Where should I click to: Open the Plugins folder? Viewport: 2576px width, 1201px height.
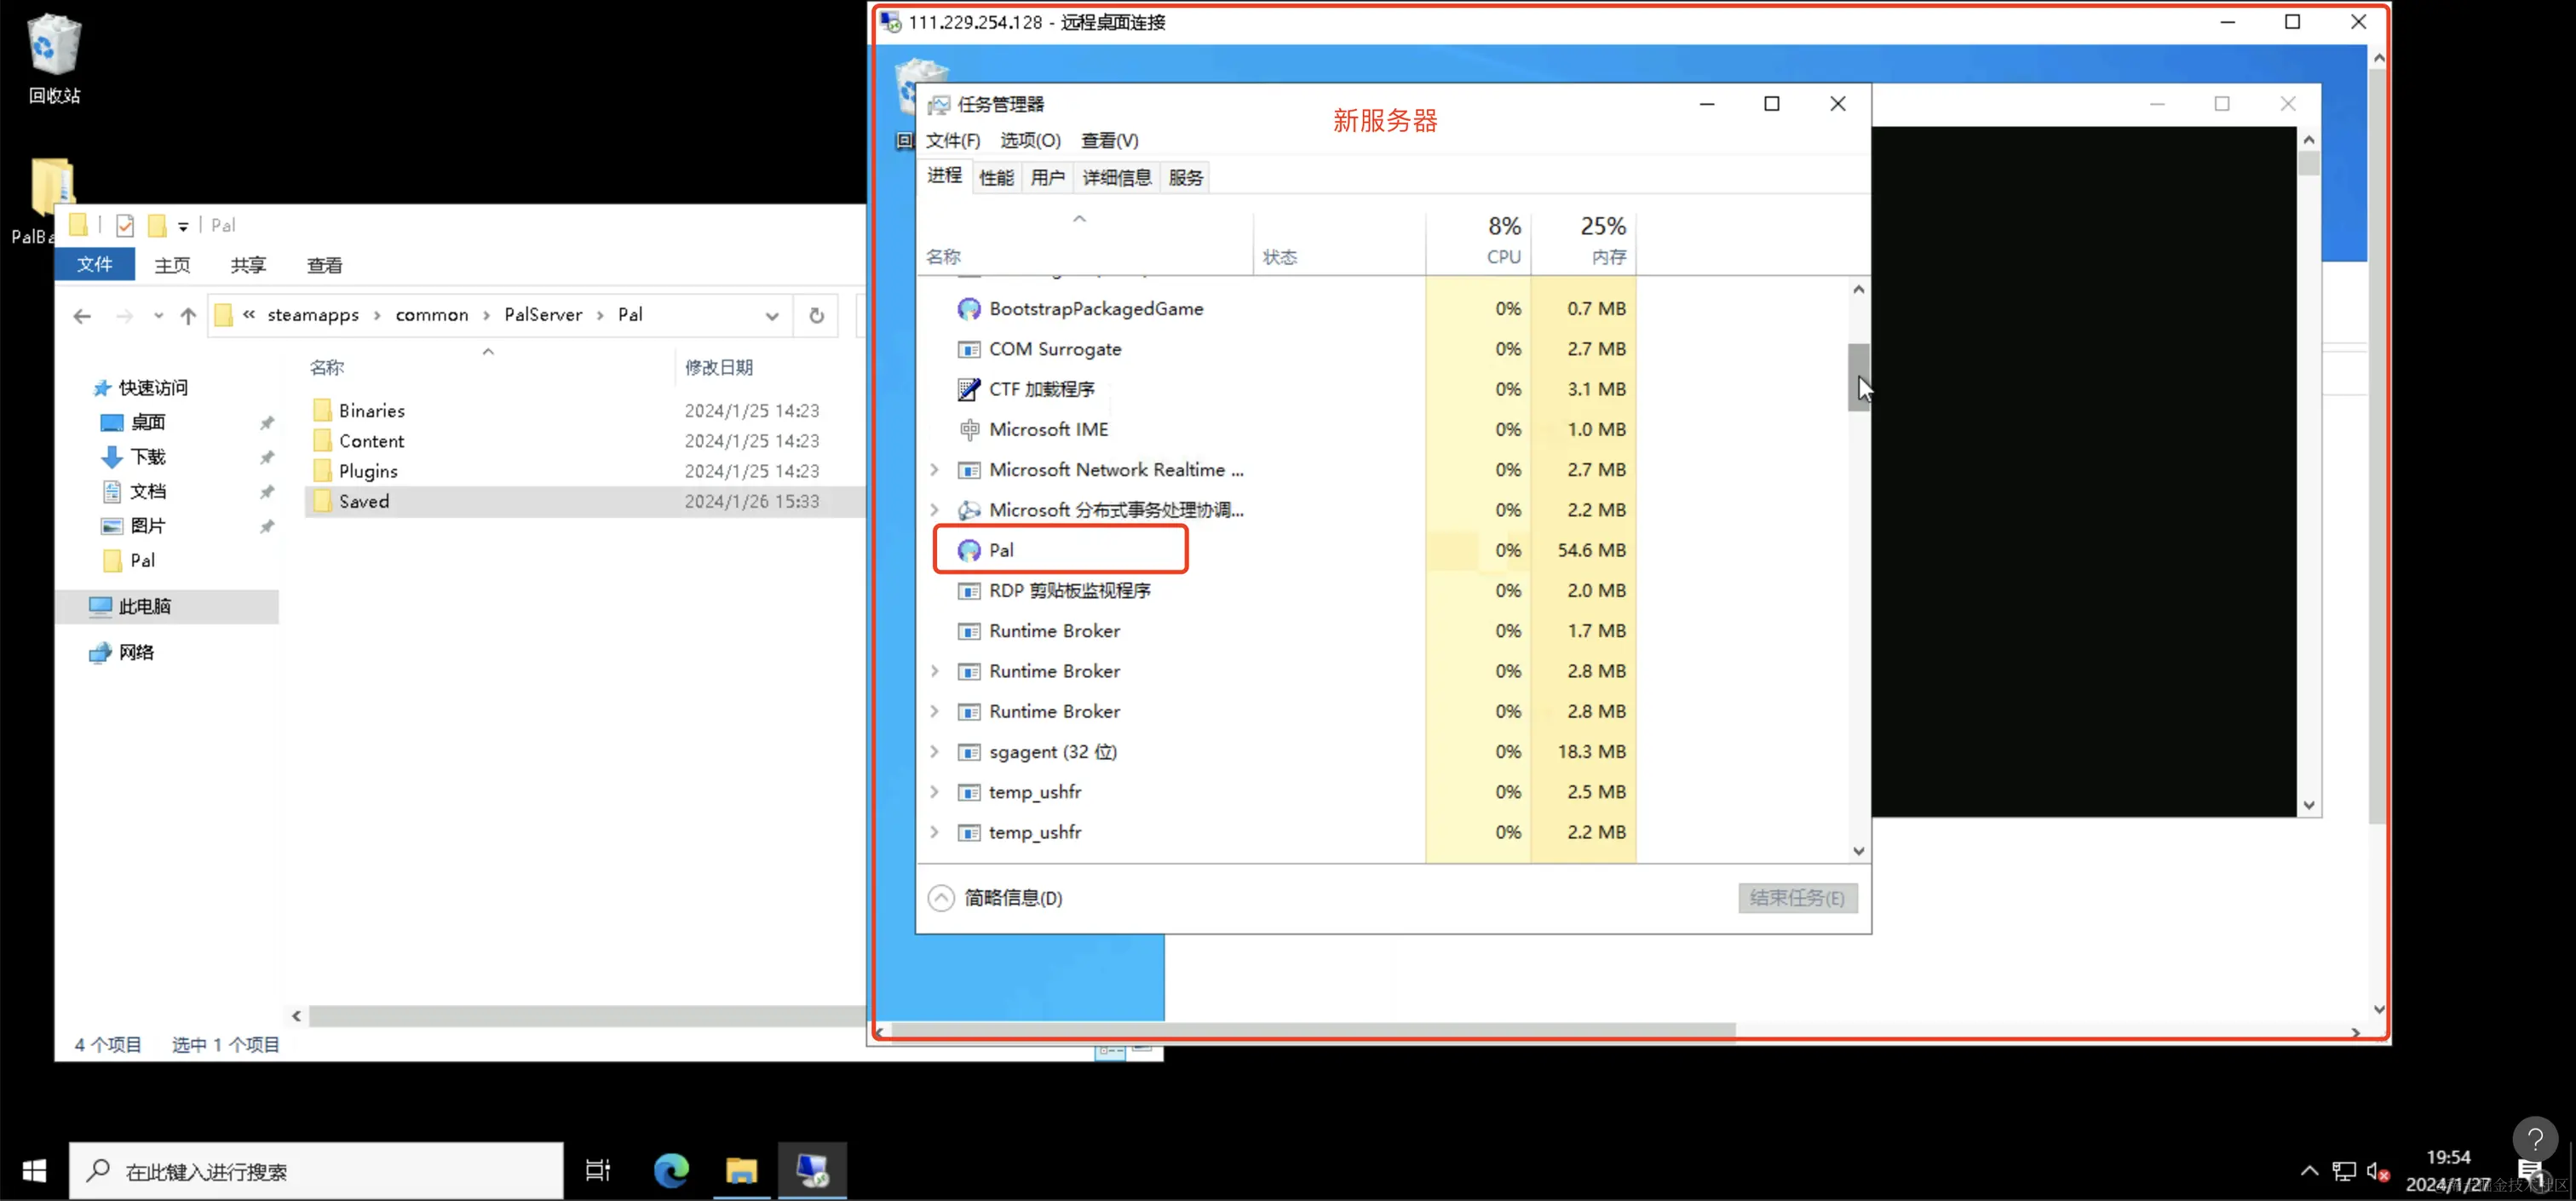(x=368, y=471)
